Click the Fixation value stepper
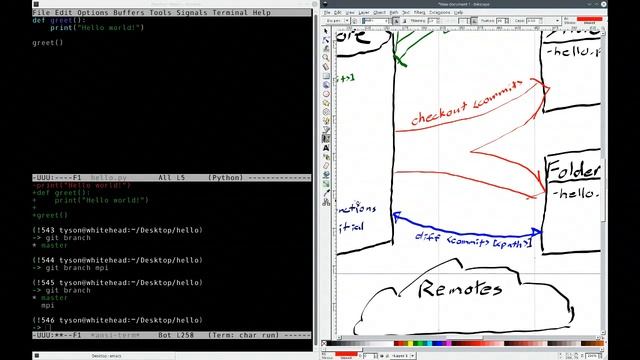 [507, 21]
